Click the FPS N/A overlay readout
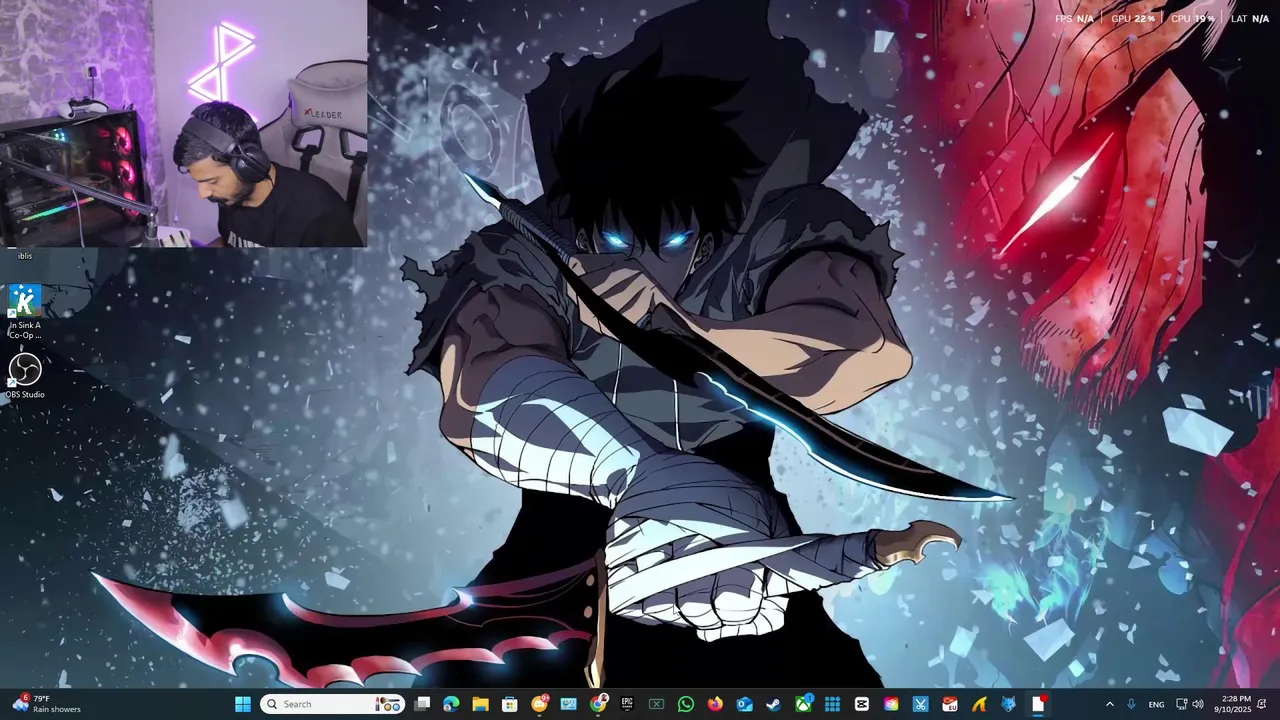 [1074, 18]
